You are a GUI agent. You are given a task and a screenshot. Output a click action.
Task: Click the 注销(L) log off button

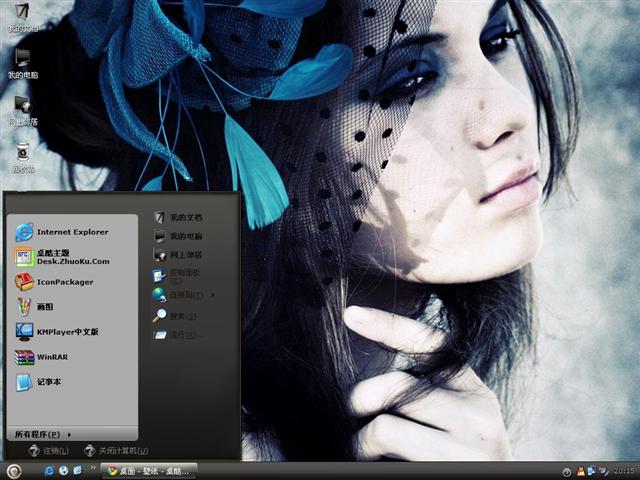tap(48, 451)
